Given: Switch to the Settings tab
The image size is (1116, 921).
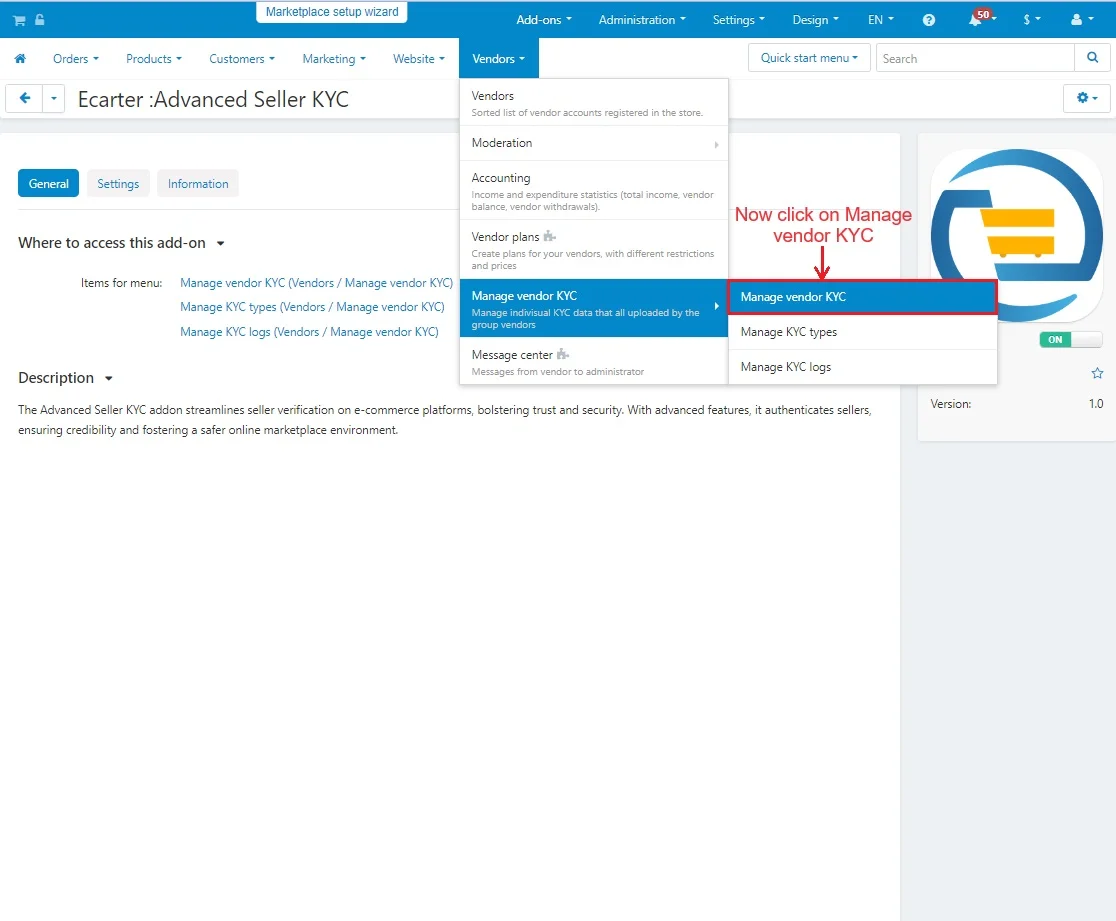Looking at the screenshot, I should 118,184.
